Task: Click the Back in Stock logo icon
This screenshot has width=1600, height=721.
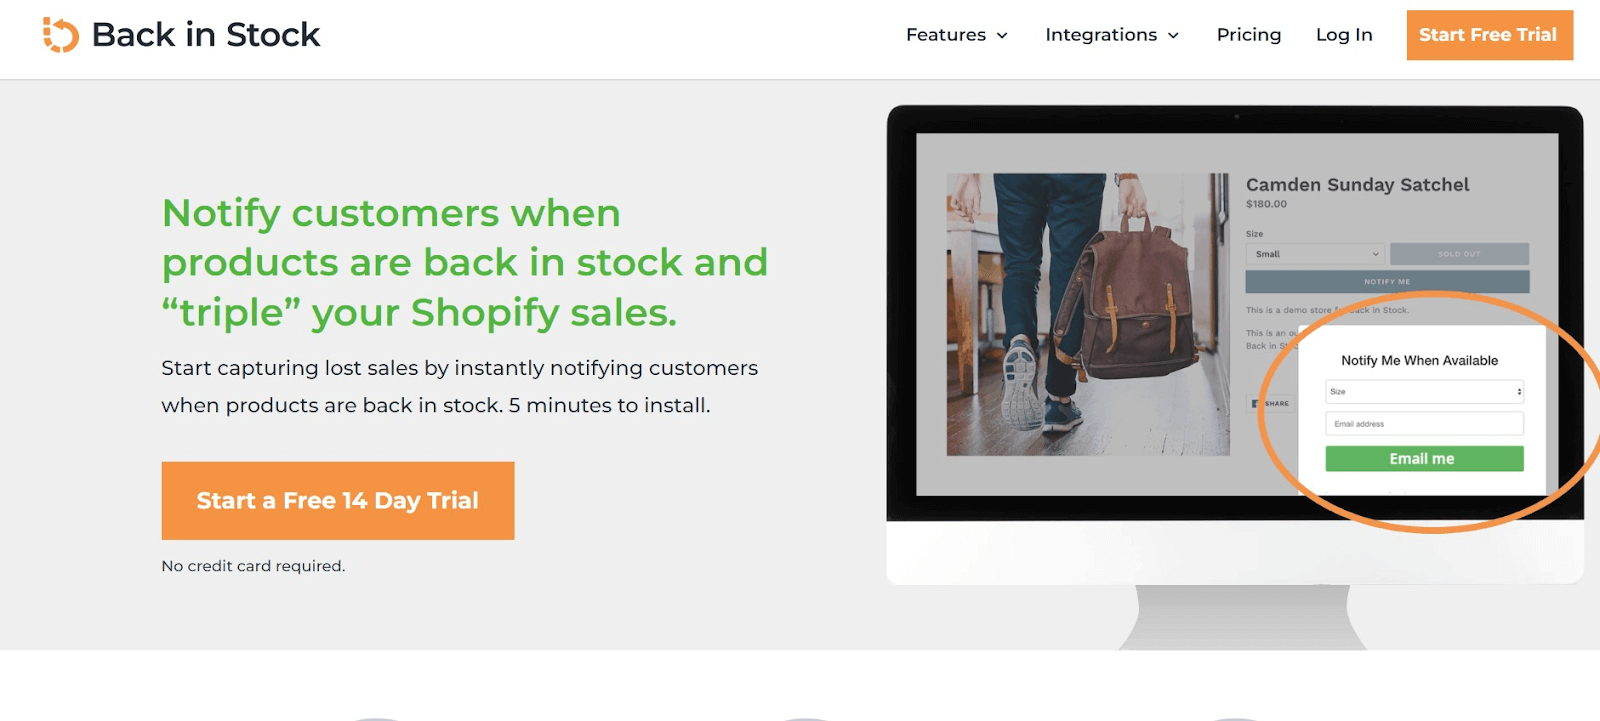Action: [x=60, y=35]
